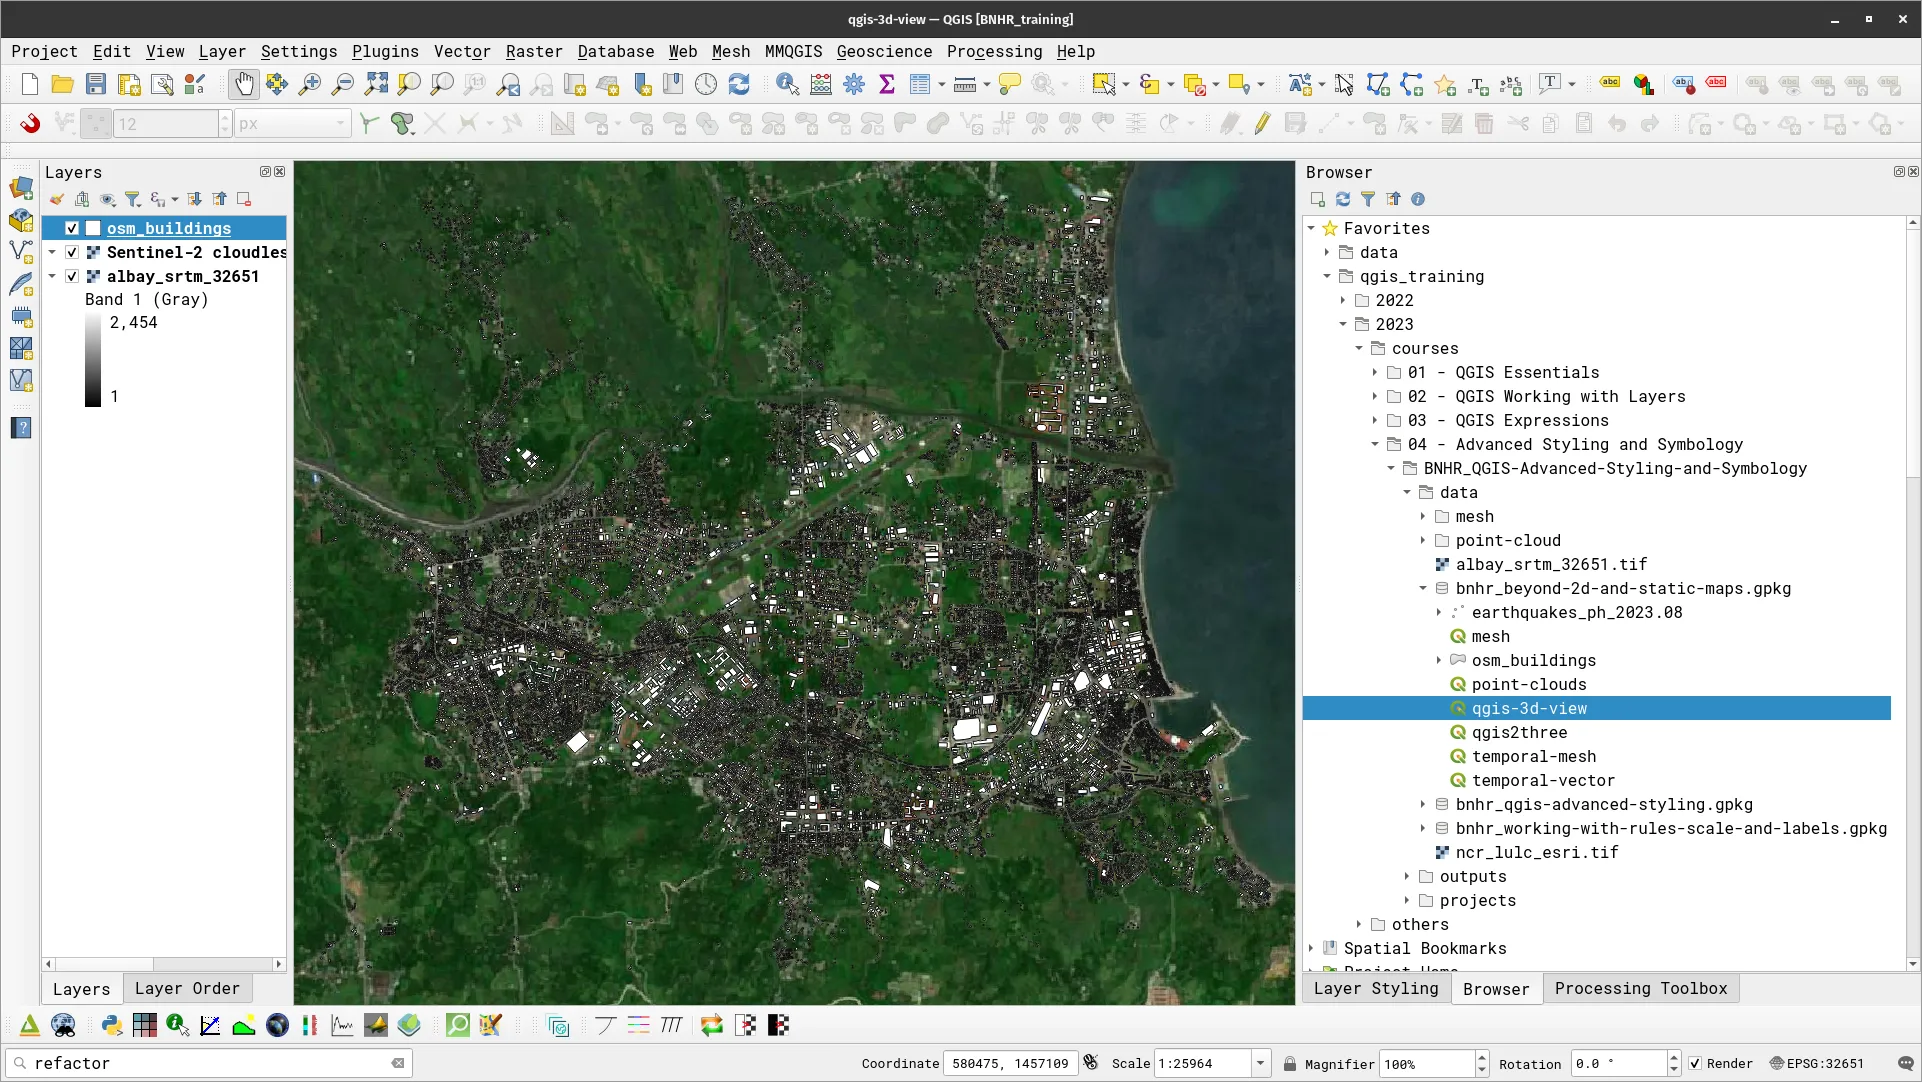Click the Processing Toolbox tab at bottom right

point(1640,988)
